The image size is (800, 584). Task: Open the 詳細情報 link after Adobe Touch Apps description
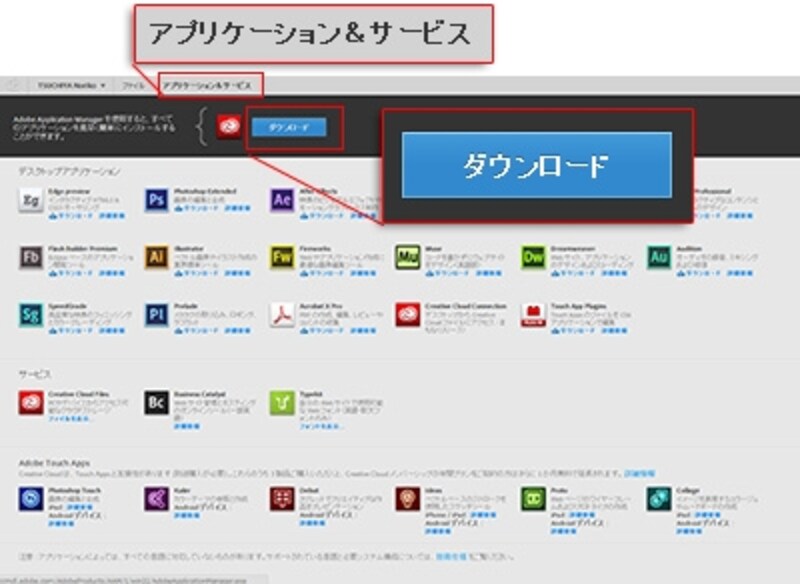coord(640,474)
